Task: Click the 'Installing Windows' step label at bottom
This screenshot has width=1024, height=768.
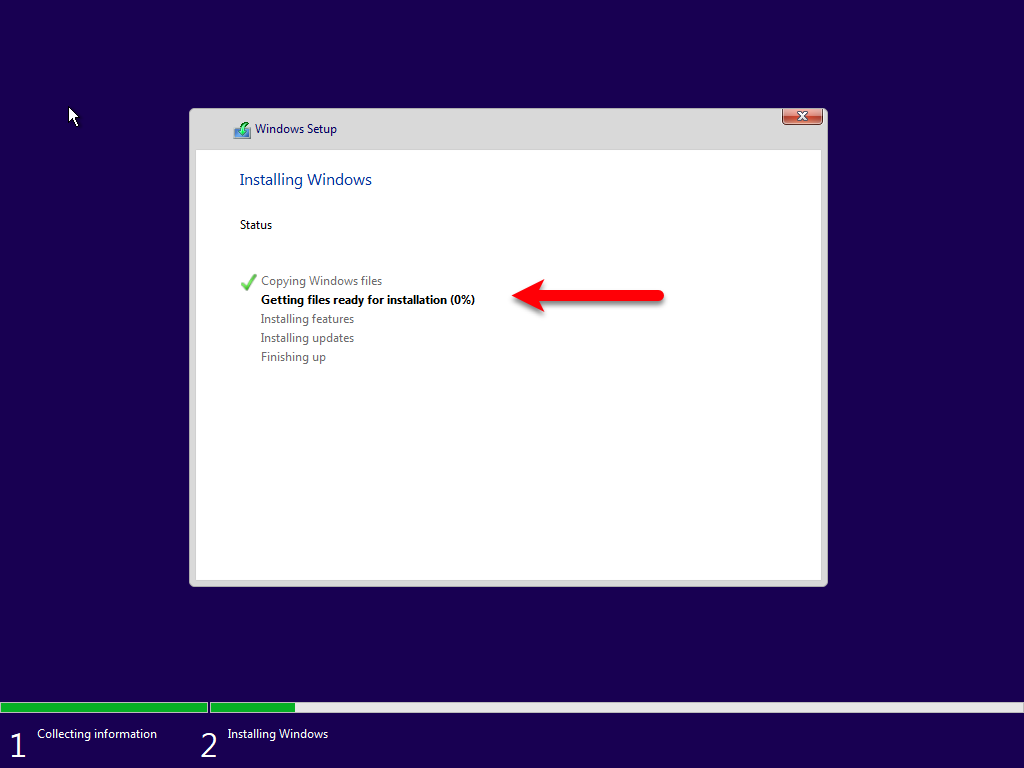Action: tap(278, 734)
